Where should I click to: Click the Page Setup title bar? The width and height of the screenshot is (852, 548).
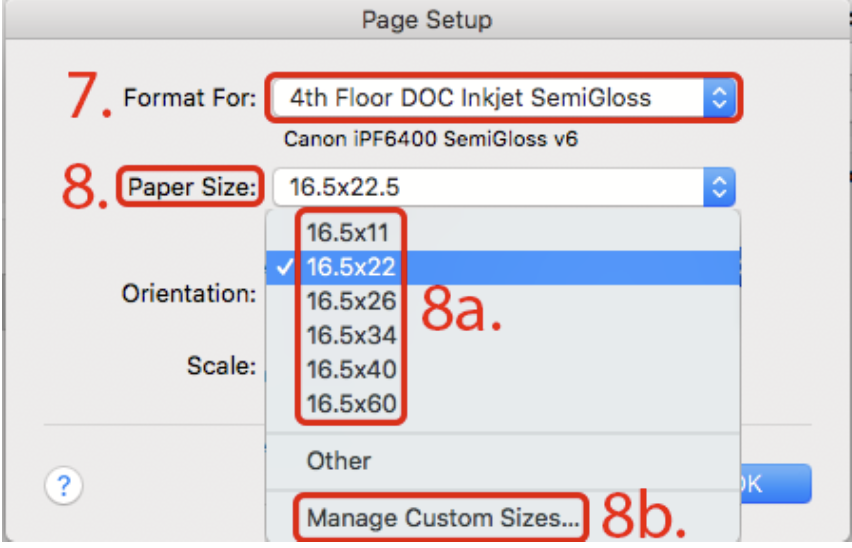click(x=427, y=20)
